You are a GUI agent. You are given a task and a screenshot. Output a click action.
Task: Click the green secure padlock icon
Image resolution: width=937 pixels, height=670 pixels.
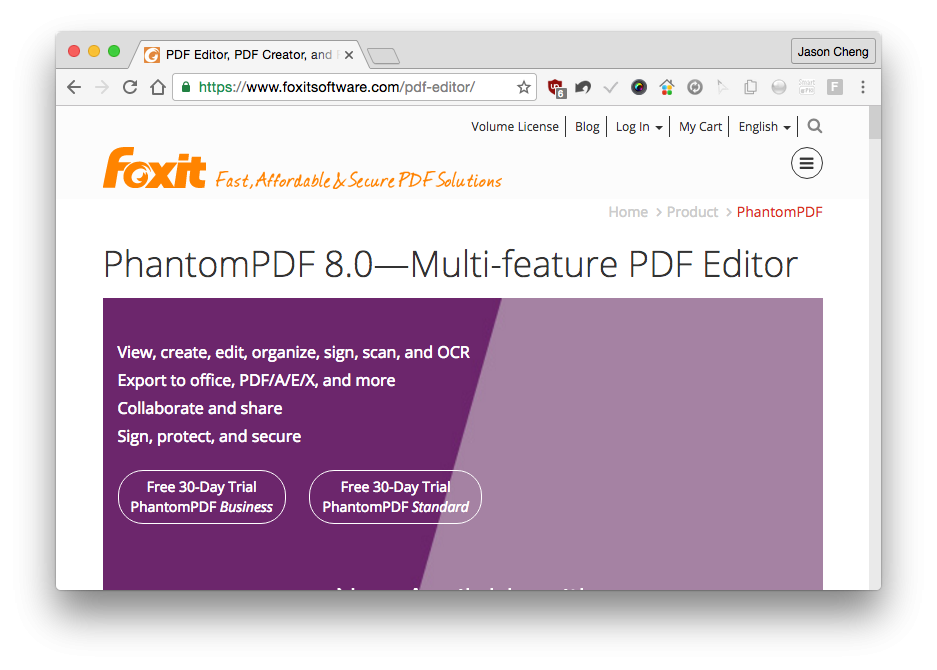click(186, 87)
